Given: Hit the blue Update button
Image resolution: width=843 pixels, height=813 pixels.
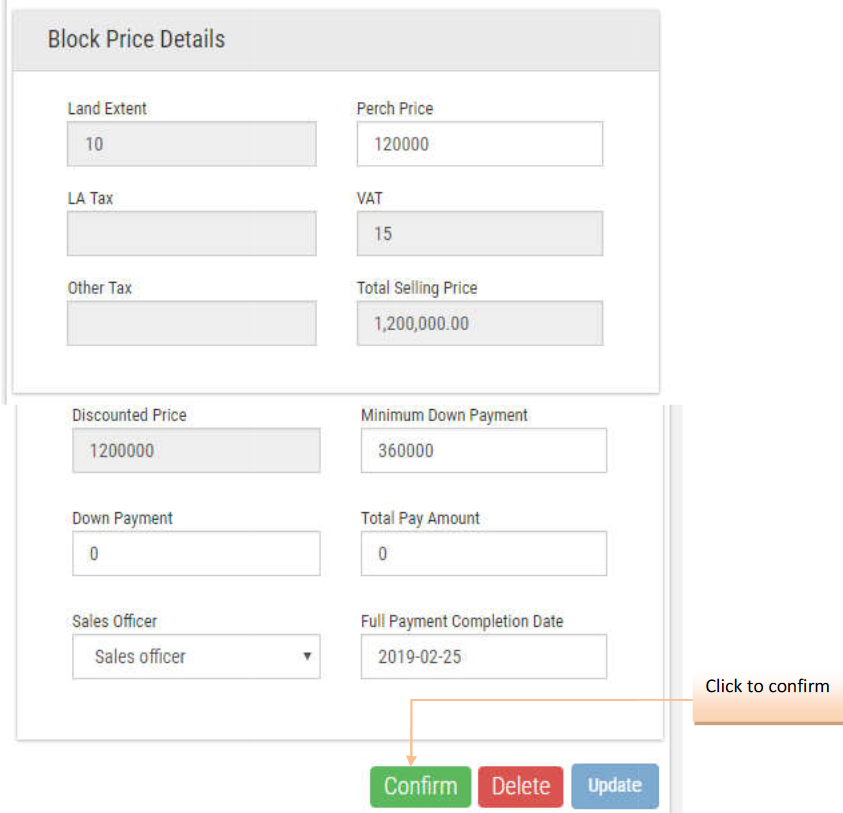Looking at the screenshot, I should pos(615,786).
